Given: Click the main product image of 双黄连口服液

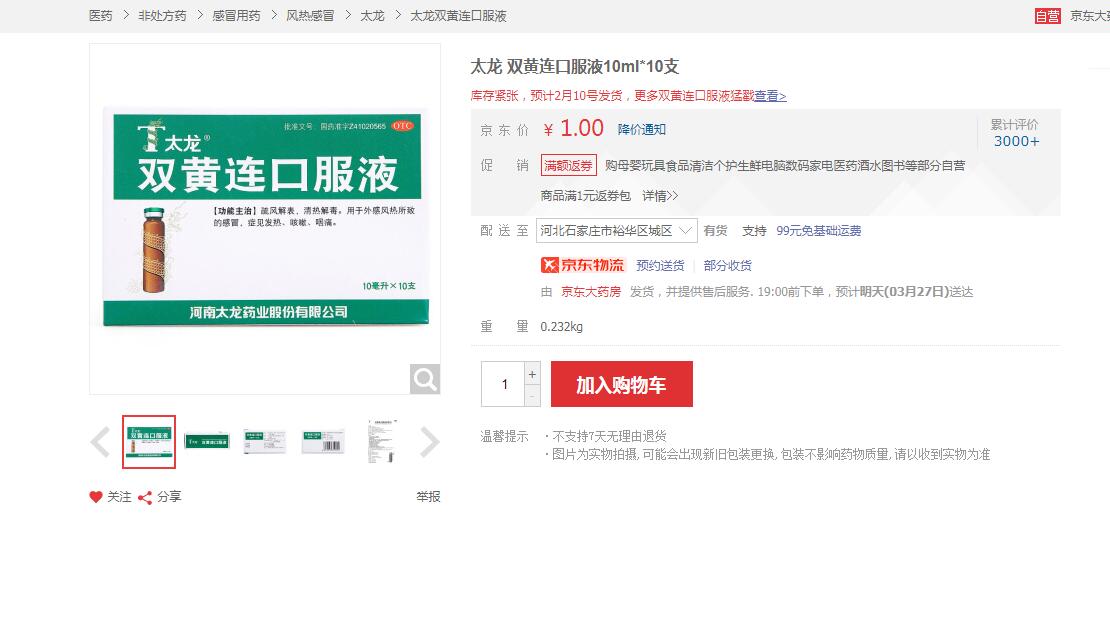Looking at the screenshot, I should tap(265, 217).
